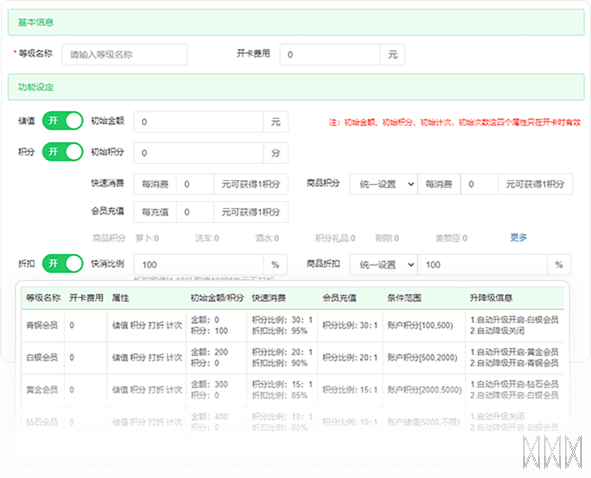Toggle the 折扣 discount switch
This screenshot has height=478, width=591.
click(x=63, y=264)
